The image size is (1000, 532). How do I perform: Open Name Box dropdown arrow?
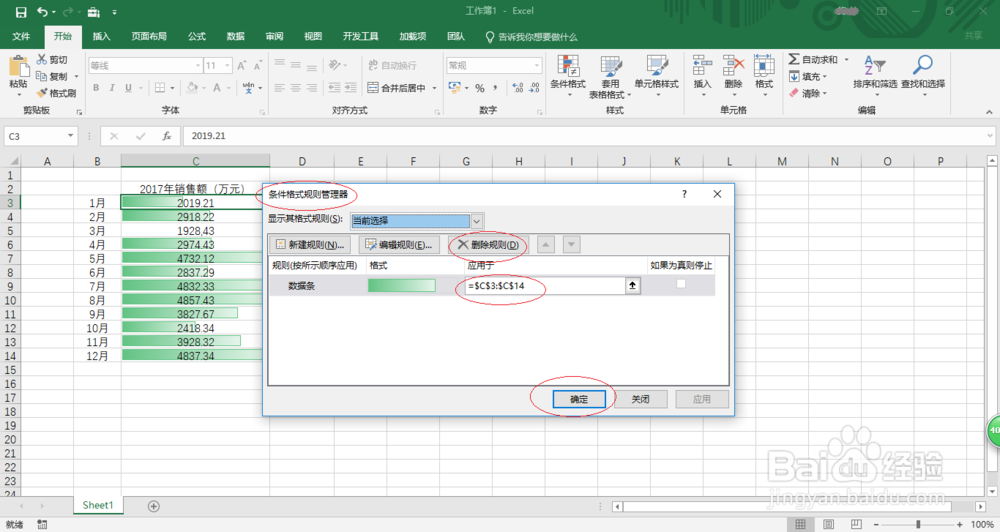(70, 136)
